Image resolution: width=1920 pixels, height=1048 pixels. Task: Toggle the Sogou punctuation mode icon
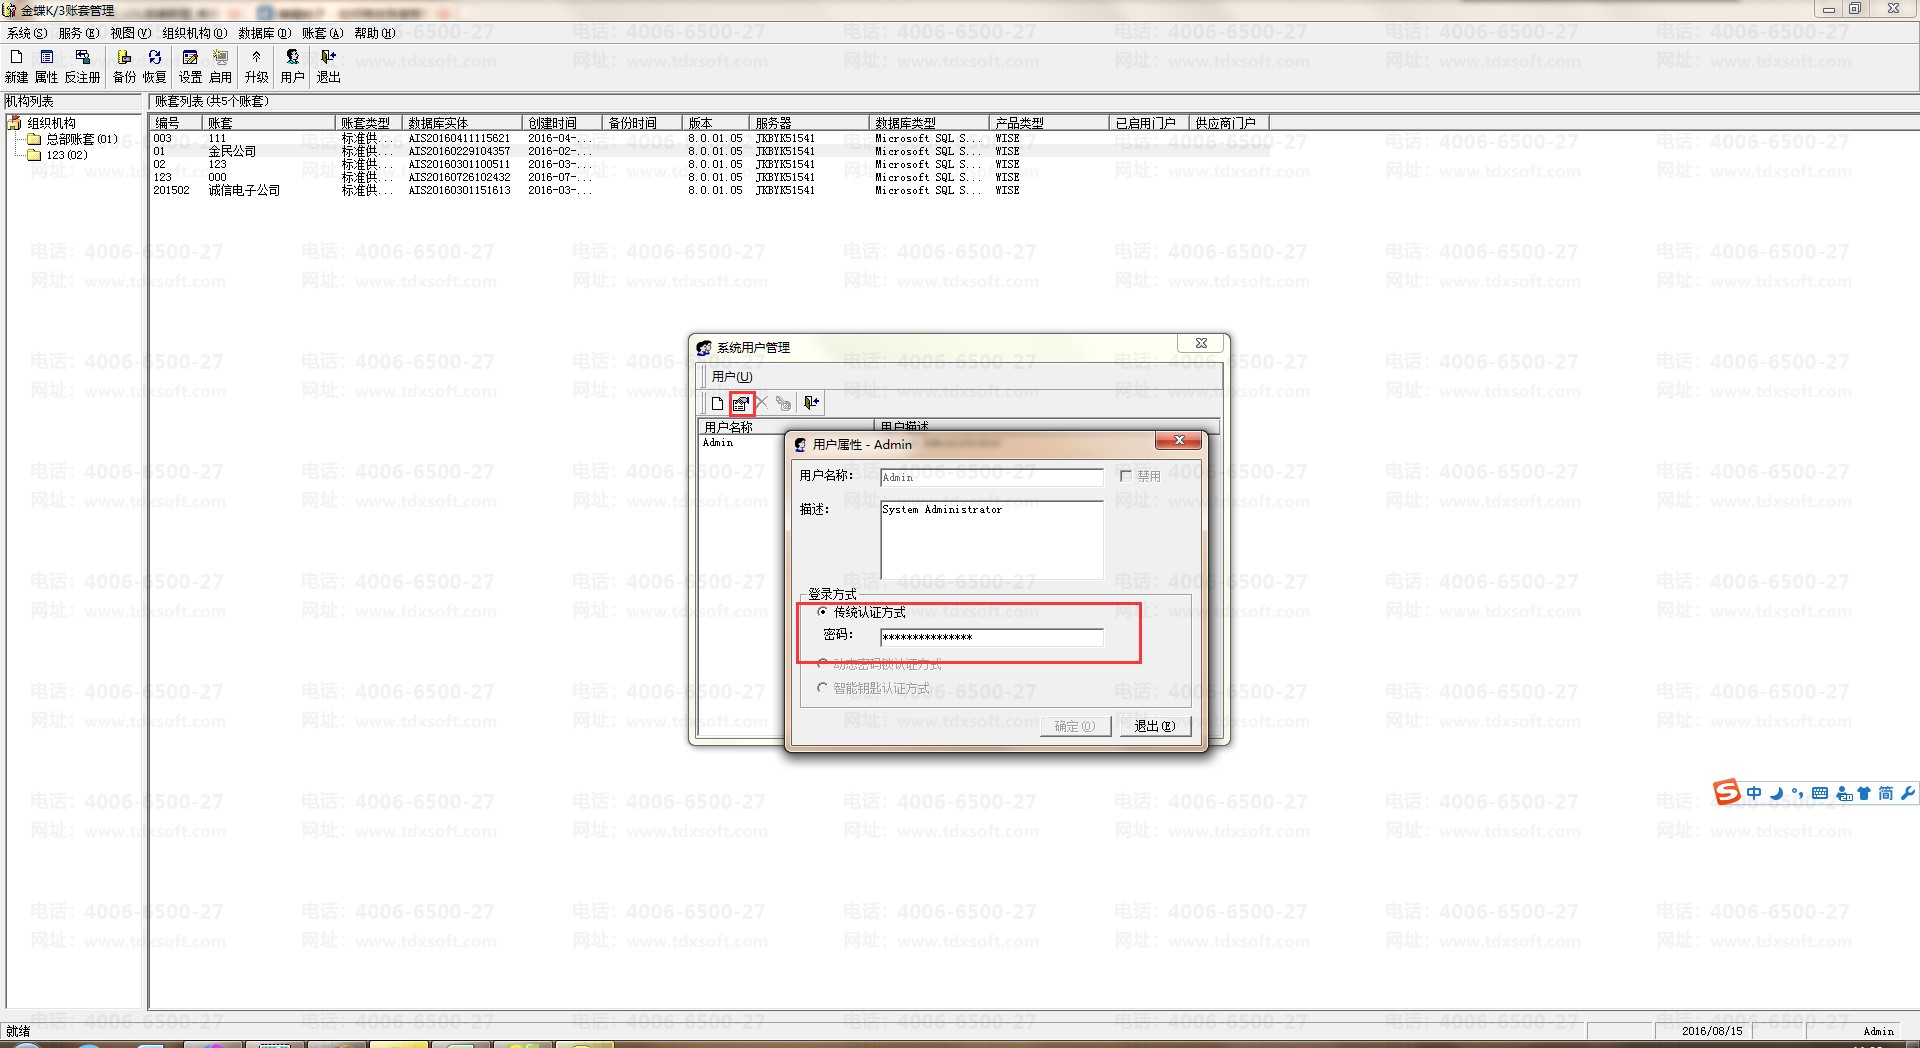point(1798,793)
